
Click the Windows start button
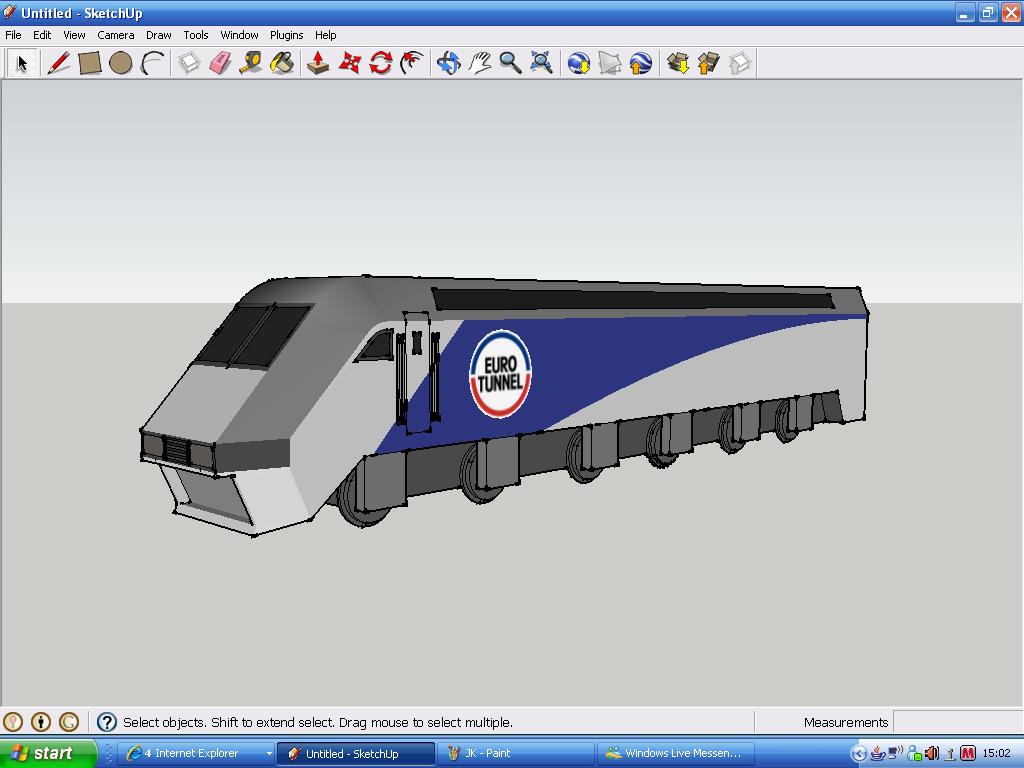pos(48,753)
